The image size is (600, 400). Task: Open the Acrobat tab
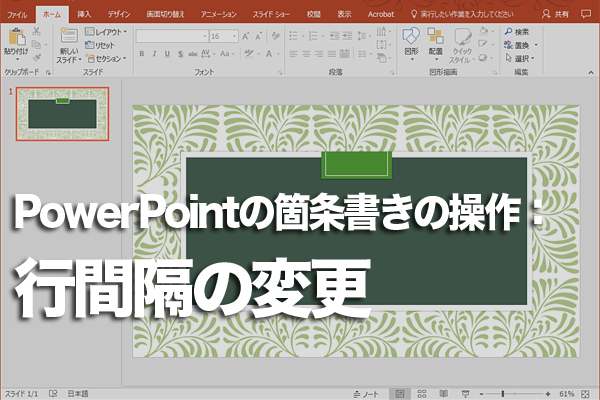pos(381,15)
